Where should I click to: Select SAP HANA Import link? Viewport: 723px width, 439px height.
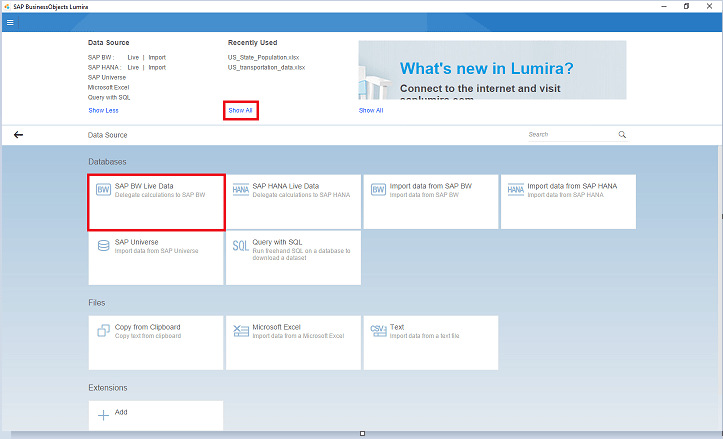(157, 67)
